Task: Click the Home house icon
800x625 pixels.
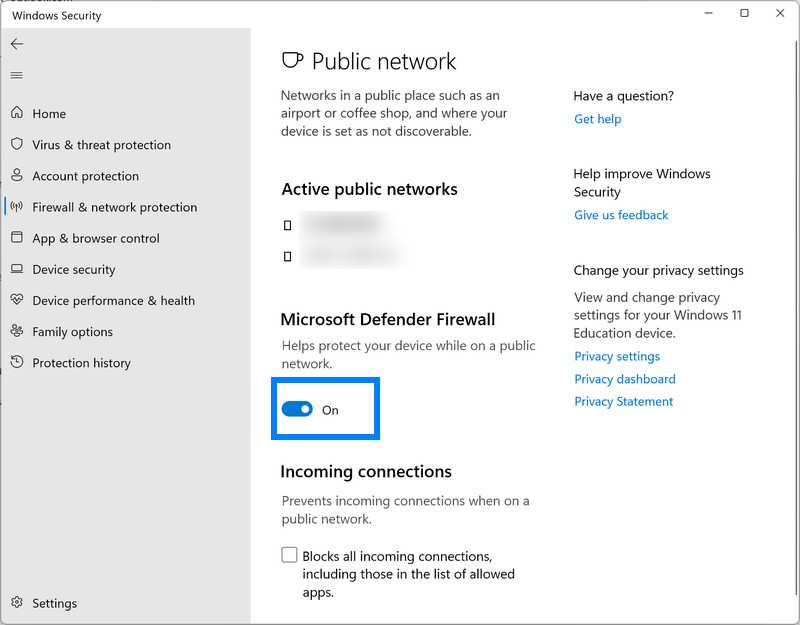Action: 17,113
